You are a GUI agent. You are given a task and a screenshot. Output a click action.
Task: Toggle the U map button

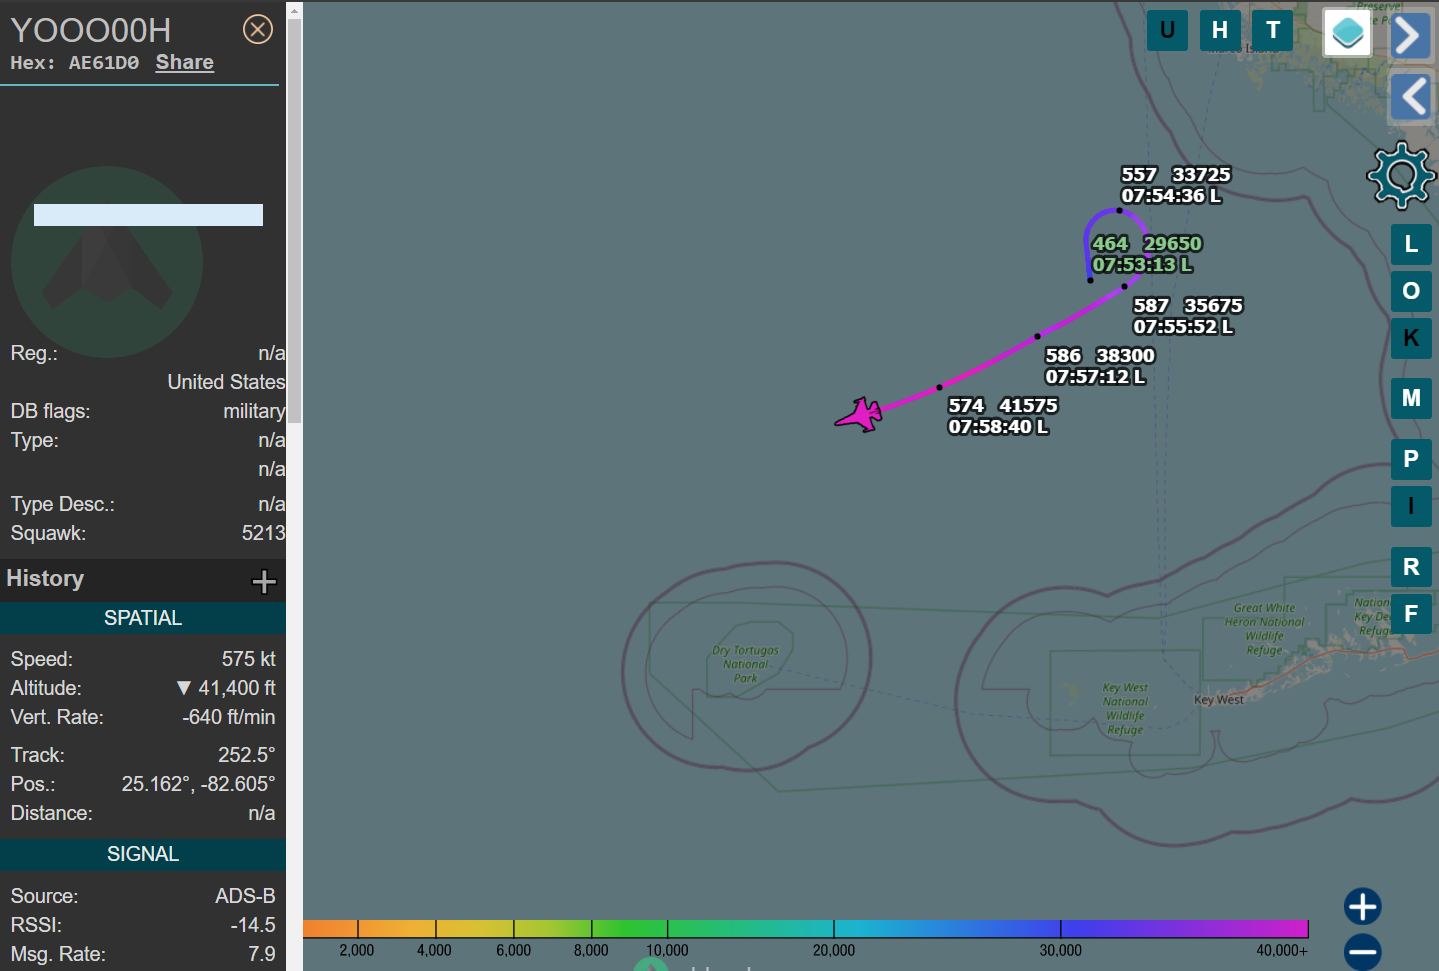click(1167, 30)
